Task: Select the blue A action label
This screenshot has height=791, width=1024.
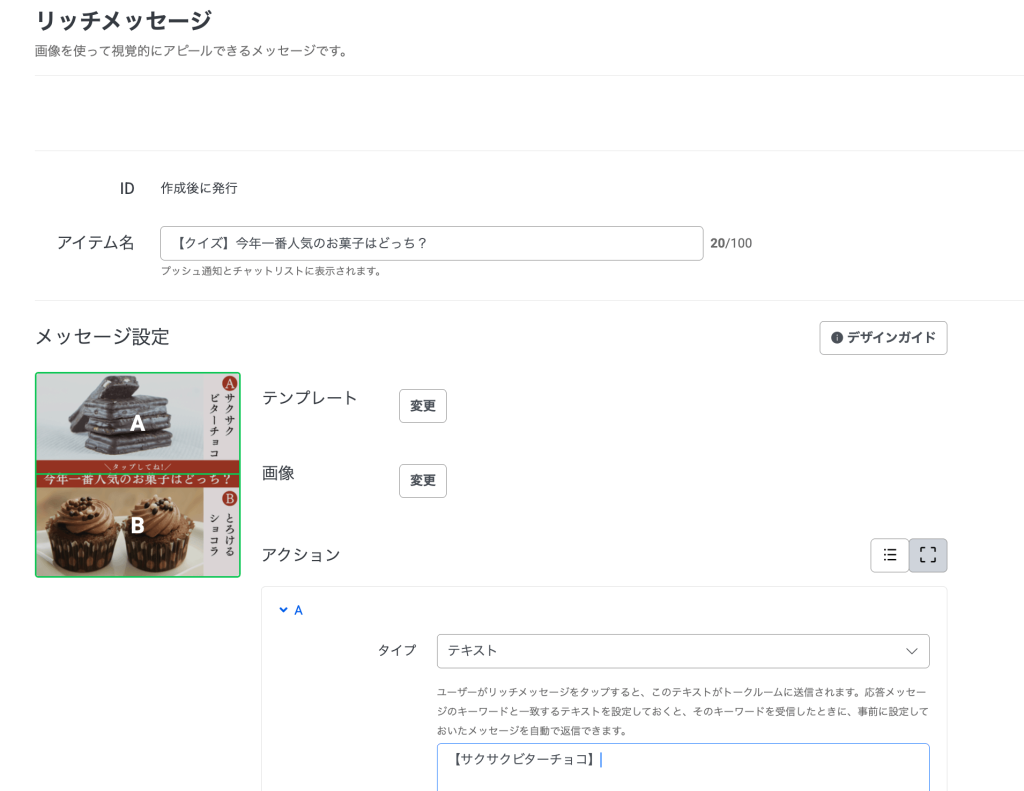Action: (x=296, y=609)
